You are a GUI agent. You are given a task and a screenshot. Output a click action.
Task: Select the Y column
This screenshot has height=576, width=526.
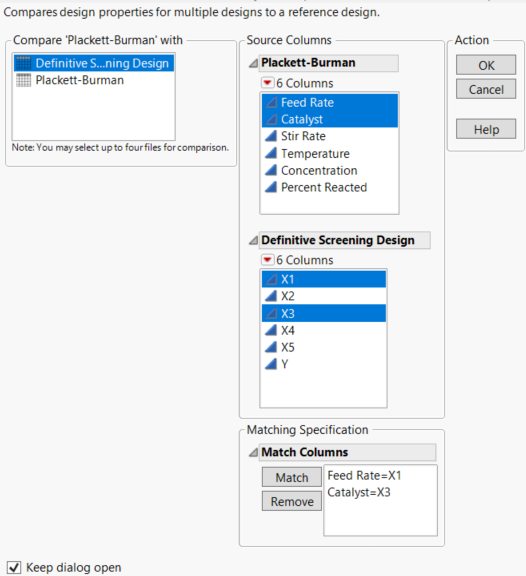pyautogui.click(x=324, y=364)
